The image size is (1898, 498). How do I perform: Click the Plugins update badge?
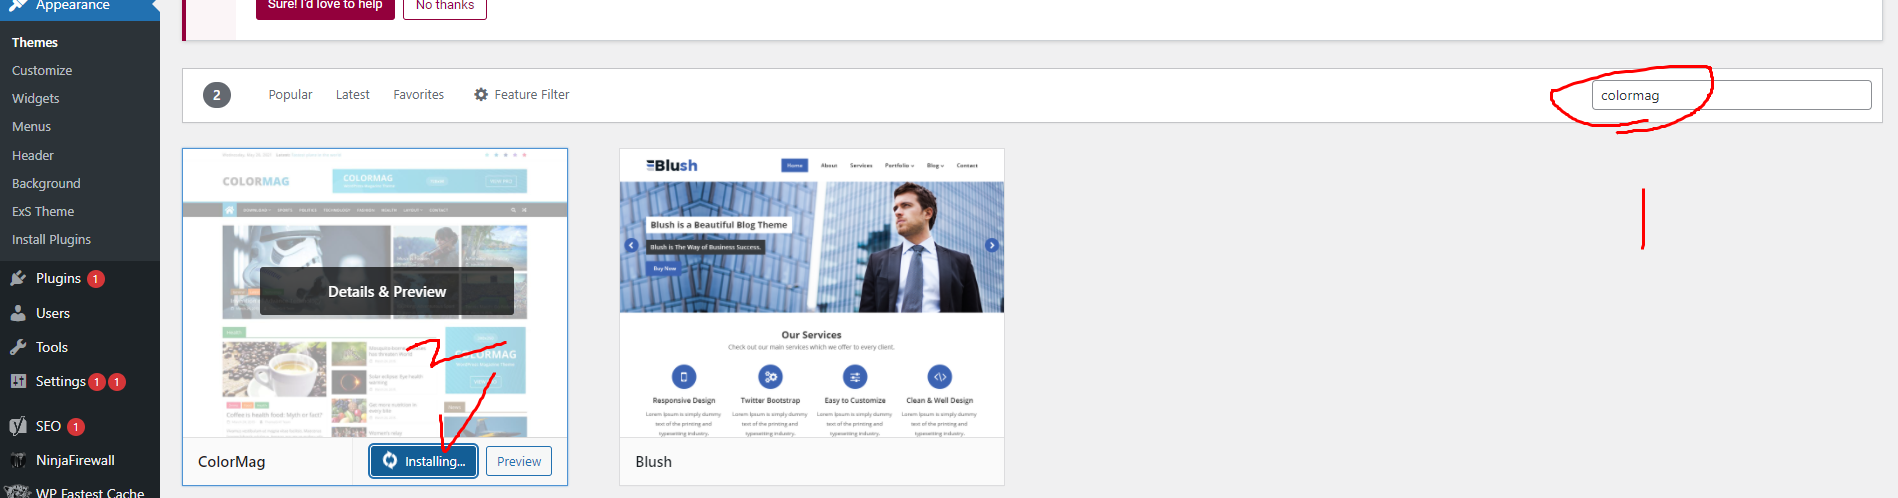tap(96, 279)
